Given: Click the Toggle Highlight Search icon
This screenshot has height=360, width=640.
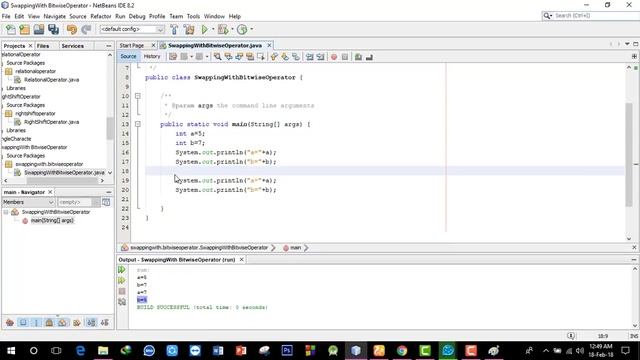Looking at the screenshot, I should click(x=250, y=57).
